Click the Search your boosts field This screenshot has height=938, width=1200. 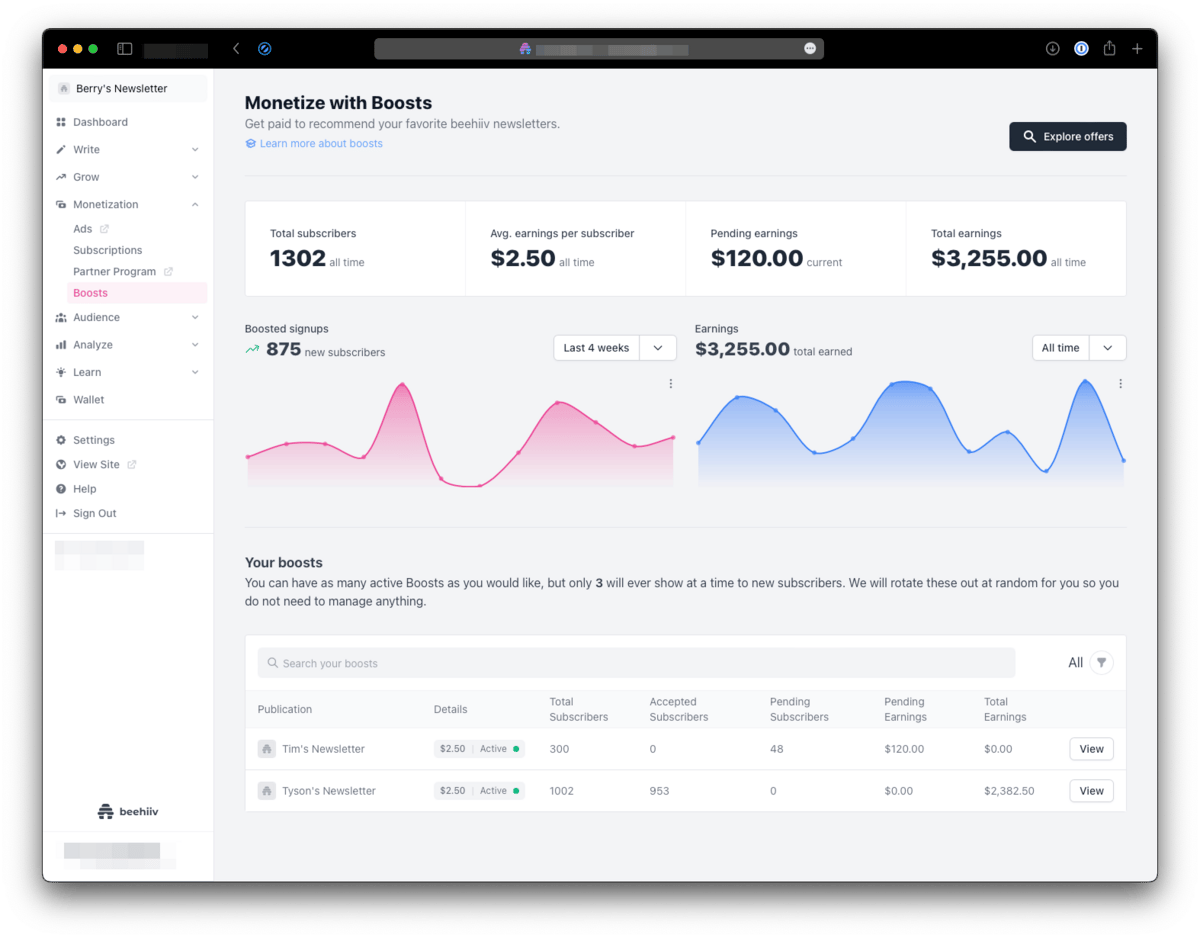pos(636,663)
